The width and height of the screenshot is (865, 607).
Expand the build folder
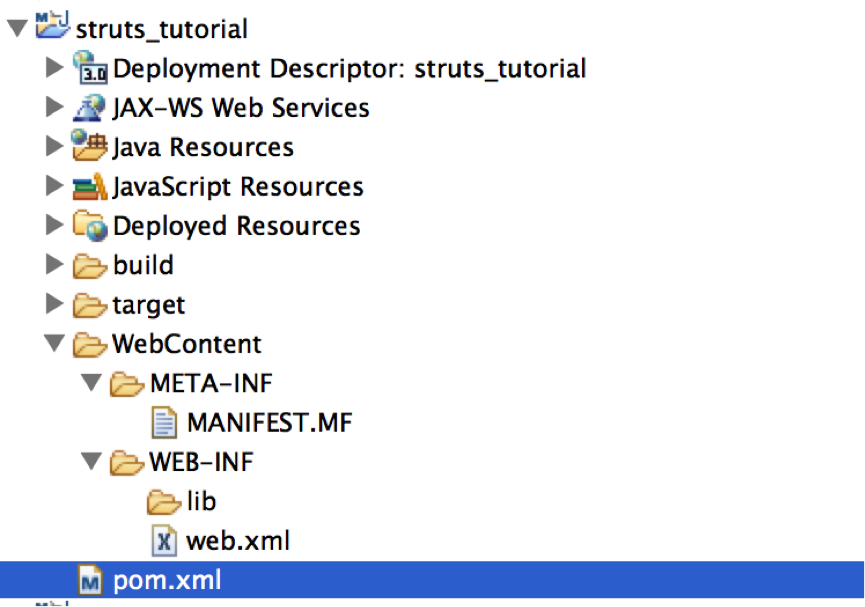(52, 264)
